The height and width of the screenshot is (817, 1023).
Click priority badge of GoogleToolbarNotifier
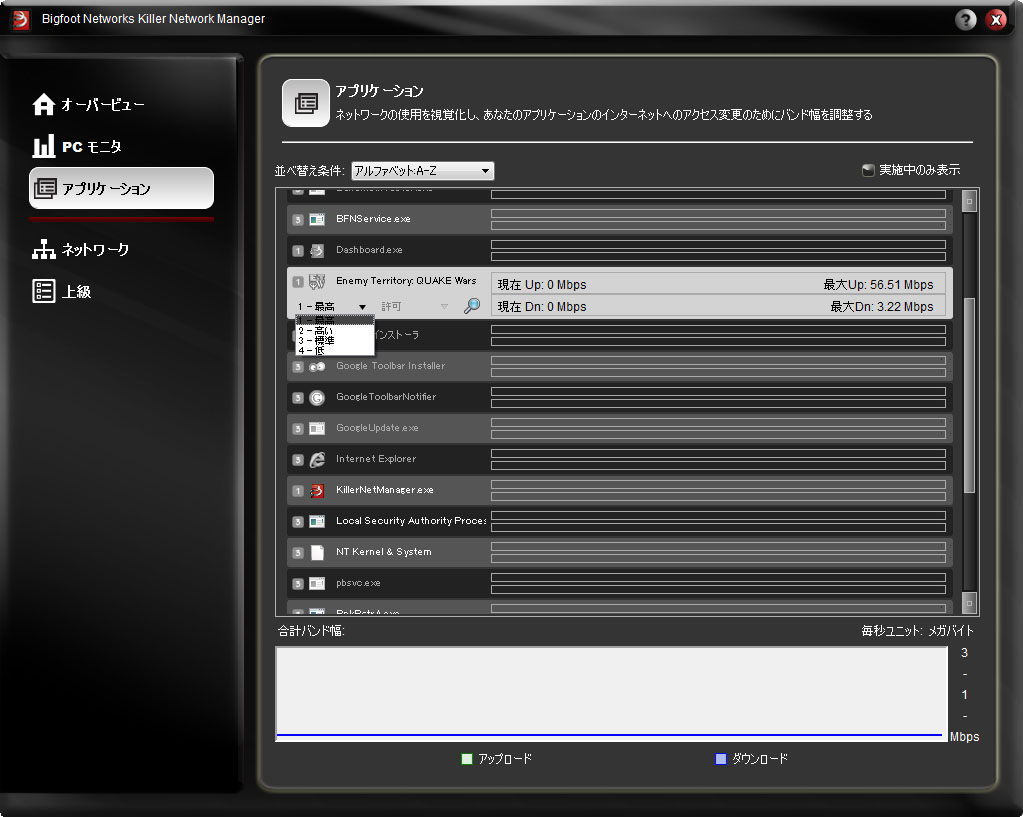pyautogui.click(x=298, y=397)
